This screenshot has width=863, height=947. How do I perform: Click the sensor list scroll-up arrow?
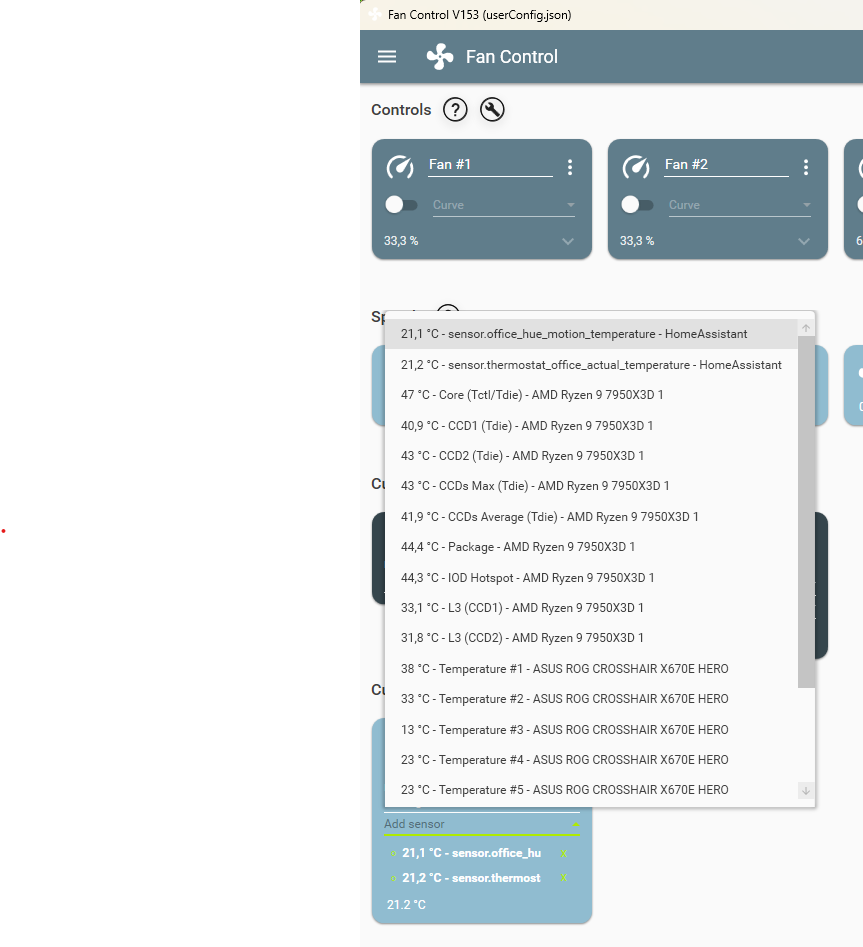pyautogui.click(x=806, y=328)
